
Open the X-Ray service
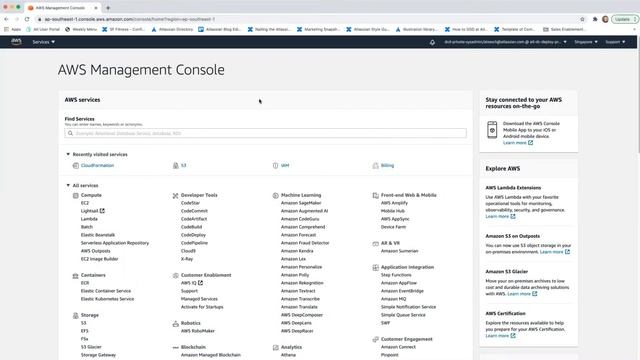pos(187,259)
